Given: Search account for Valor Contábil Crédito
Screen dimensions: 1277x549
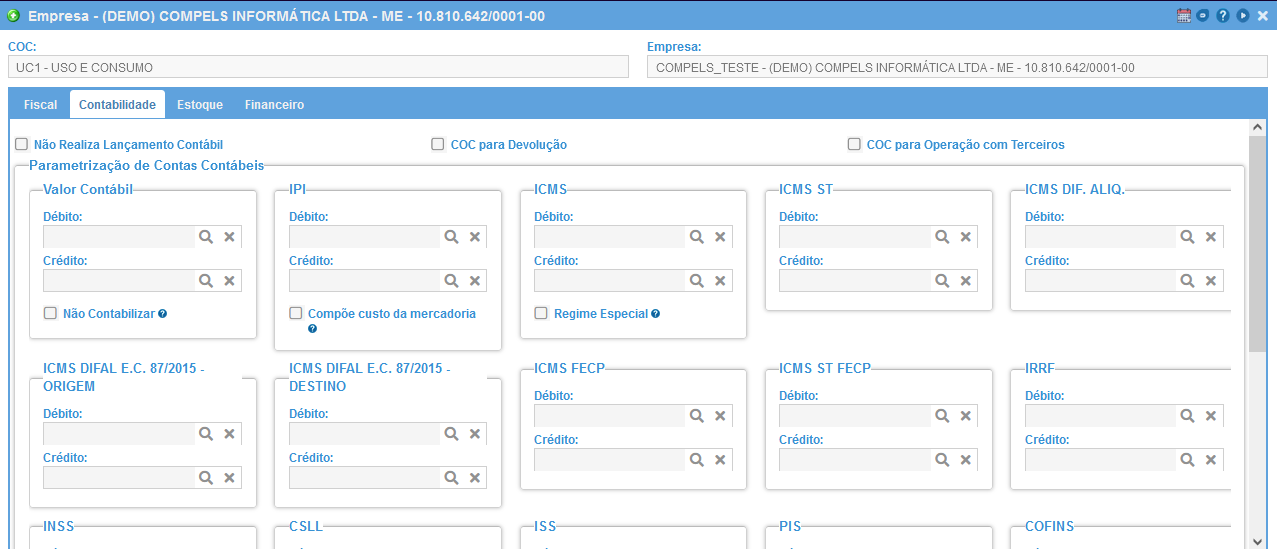Looking at the screenshot, I should pyautogui.click(x=205, y=281).
